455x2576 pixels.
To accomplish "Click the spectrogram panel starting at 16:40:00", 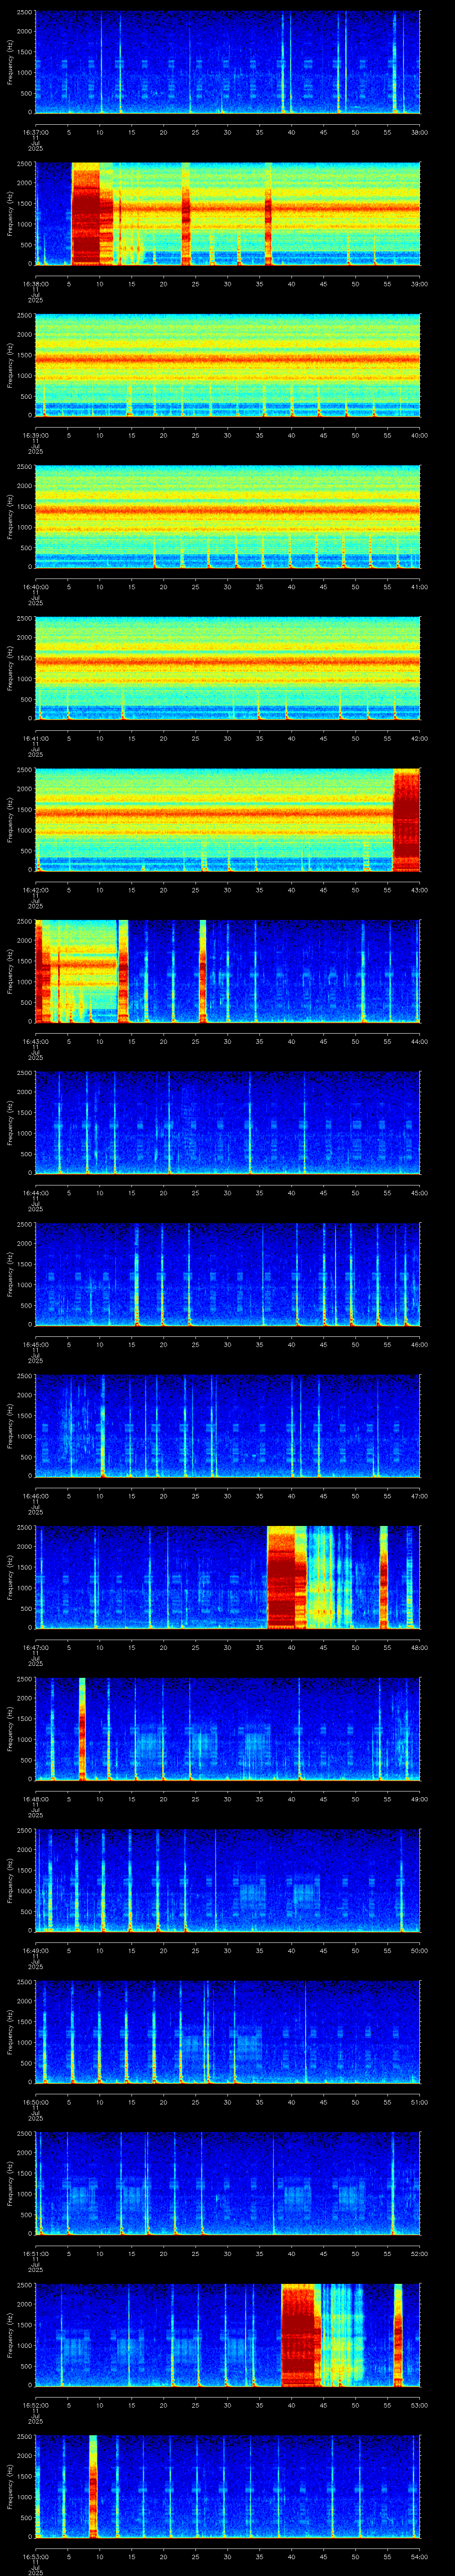I will 227,516.
